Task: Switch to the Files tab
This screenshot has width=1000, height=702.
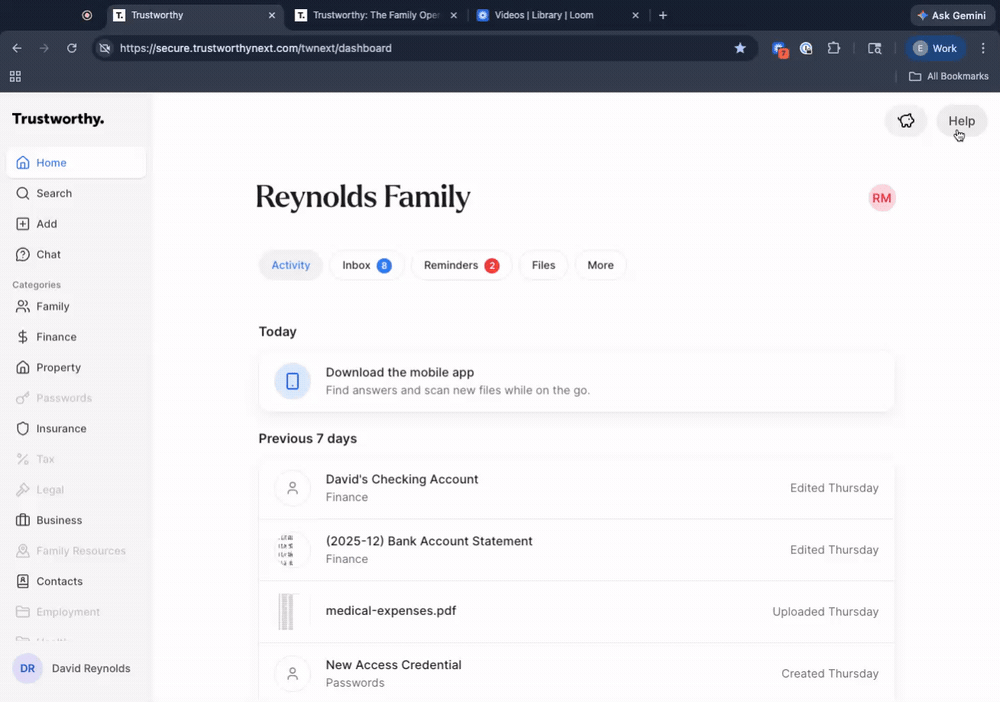Action: 543,265
